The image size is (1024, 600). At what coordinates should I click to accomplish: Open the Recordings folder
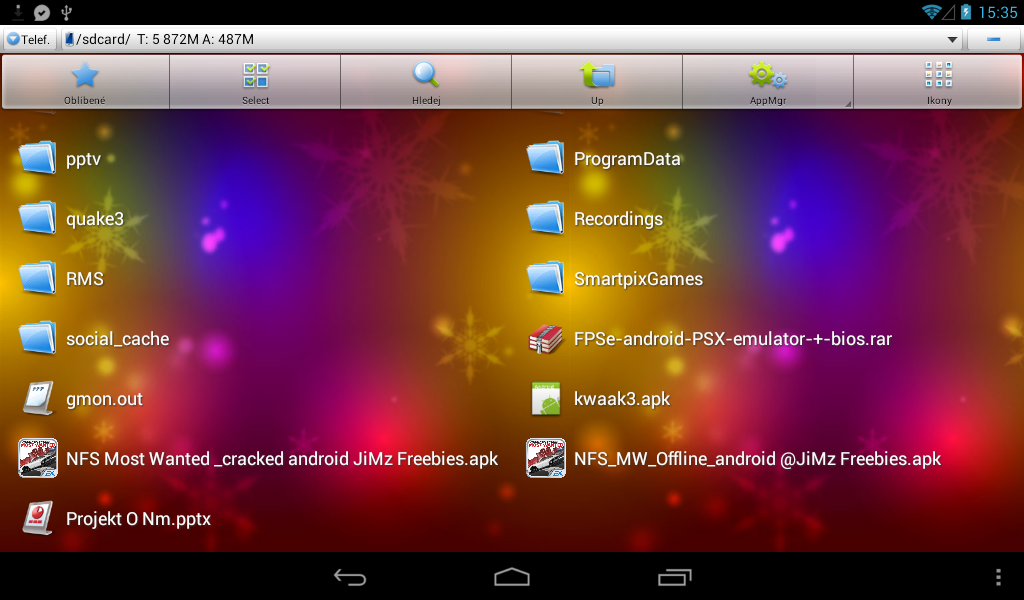[617, 219]
